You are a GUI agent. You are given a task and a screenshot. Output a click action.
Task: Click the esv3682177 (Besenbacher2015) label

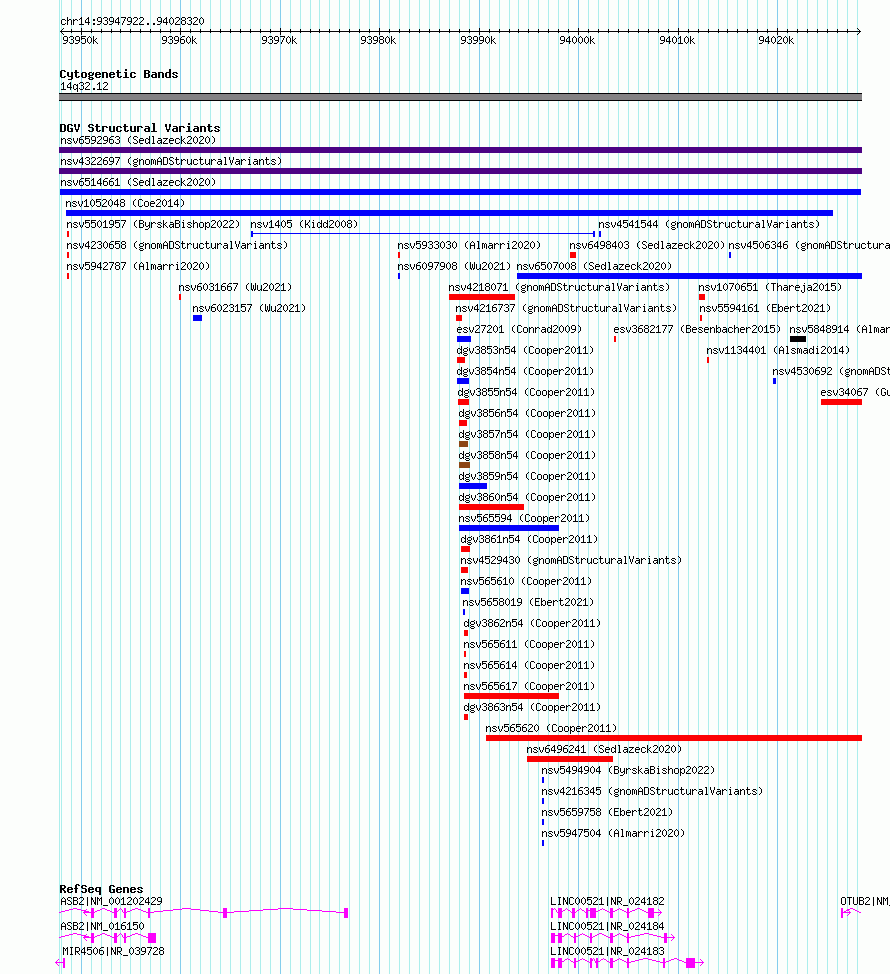[x=697, y=329]
